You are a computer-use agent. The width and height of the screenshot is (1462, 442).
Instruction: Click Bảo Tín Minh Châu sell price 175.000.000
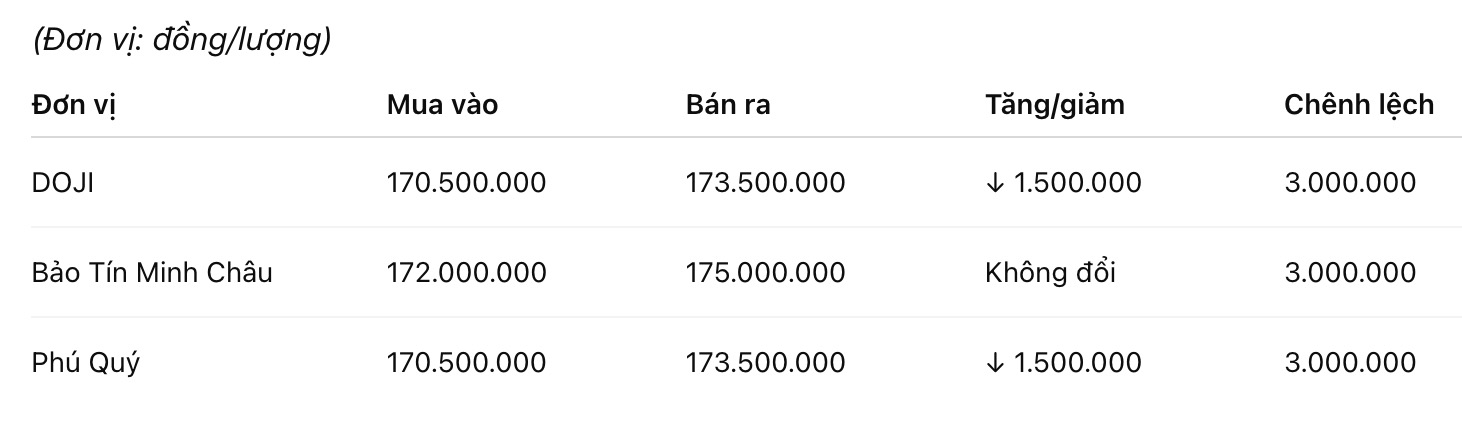pyautogui.click(x=765, y=273)
